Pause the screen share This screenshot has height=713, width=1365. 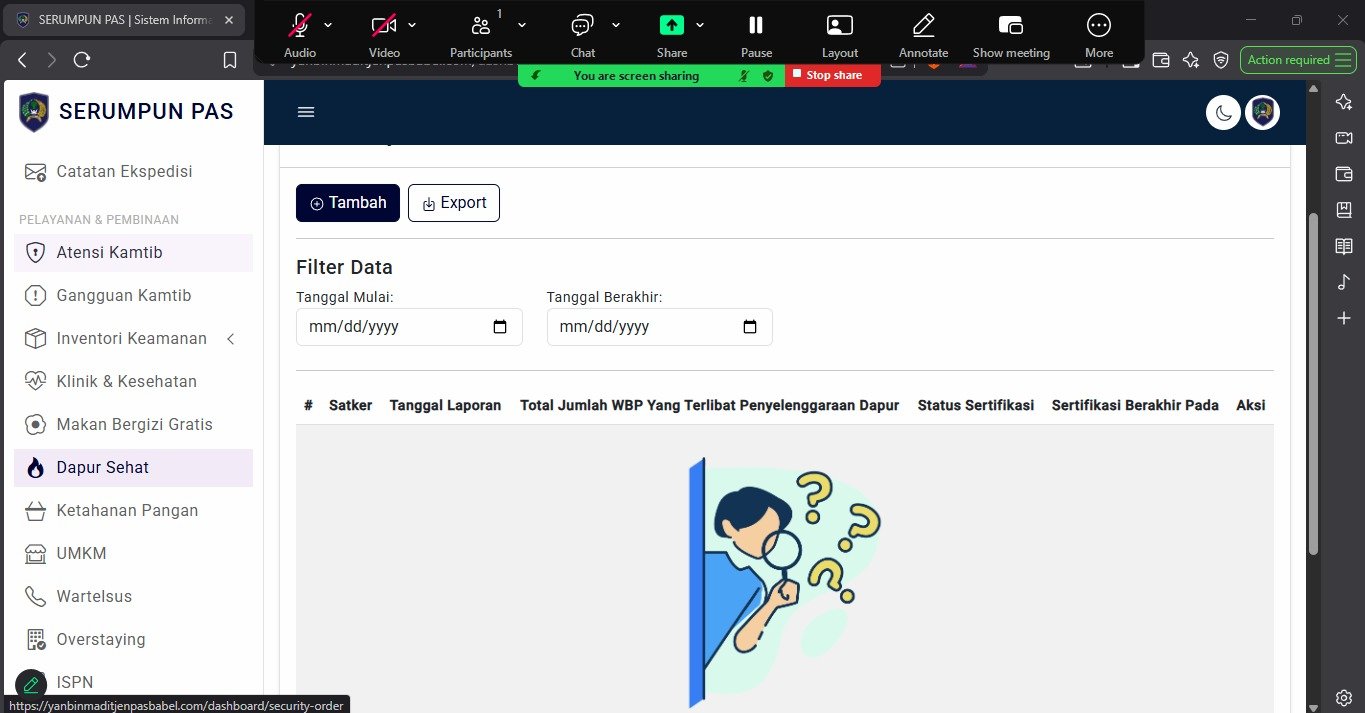point(756,34)
